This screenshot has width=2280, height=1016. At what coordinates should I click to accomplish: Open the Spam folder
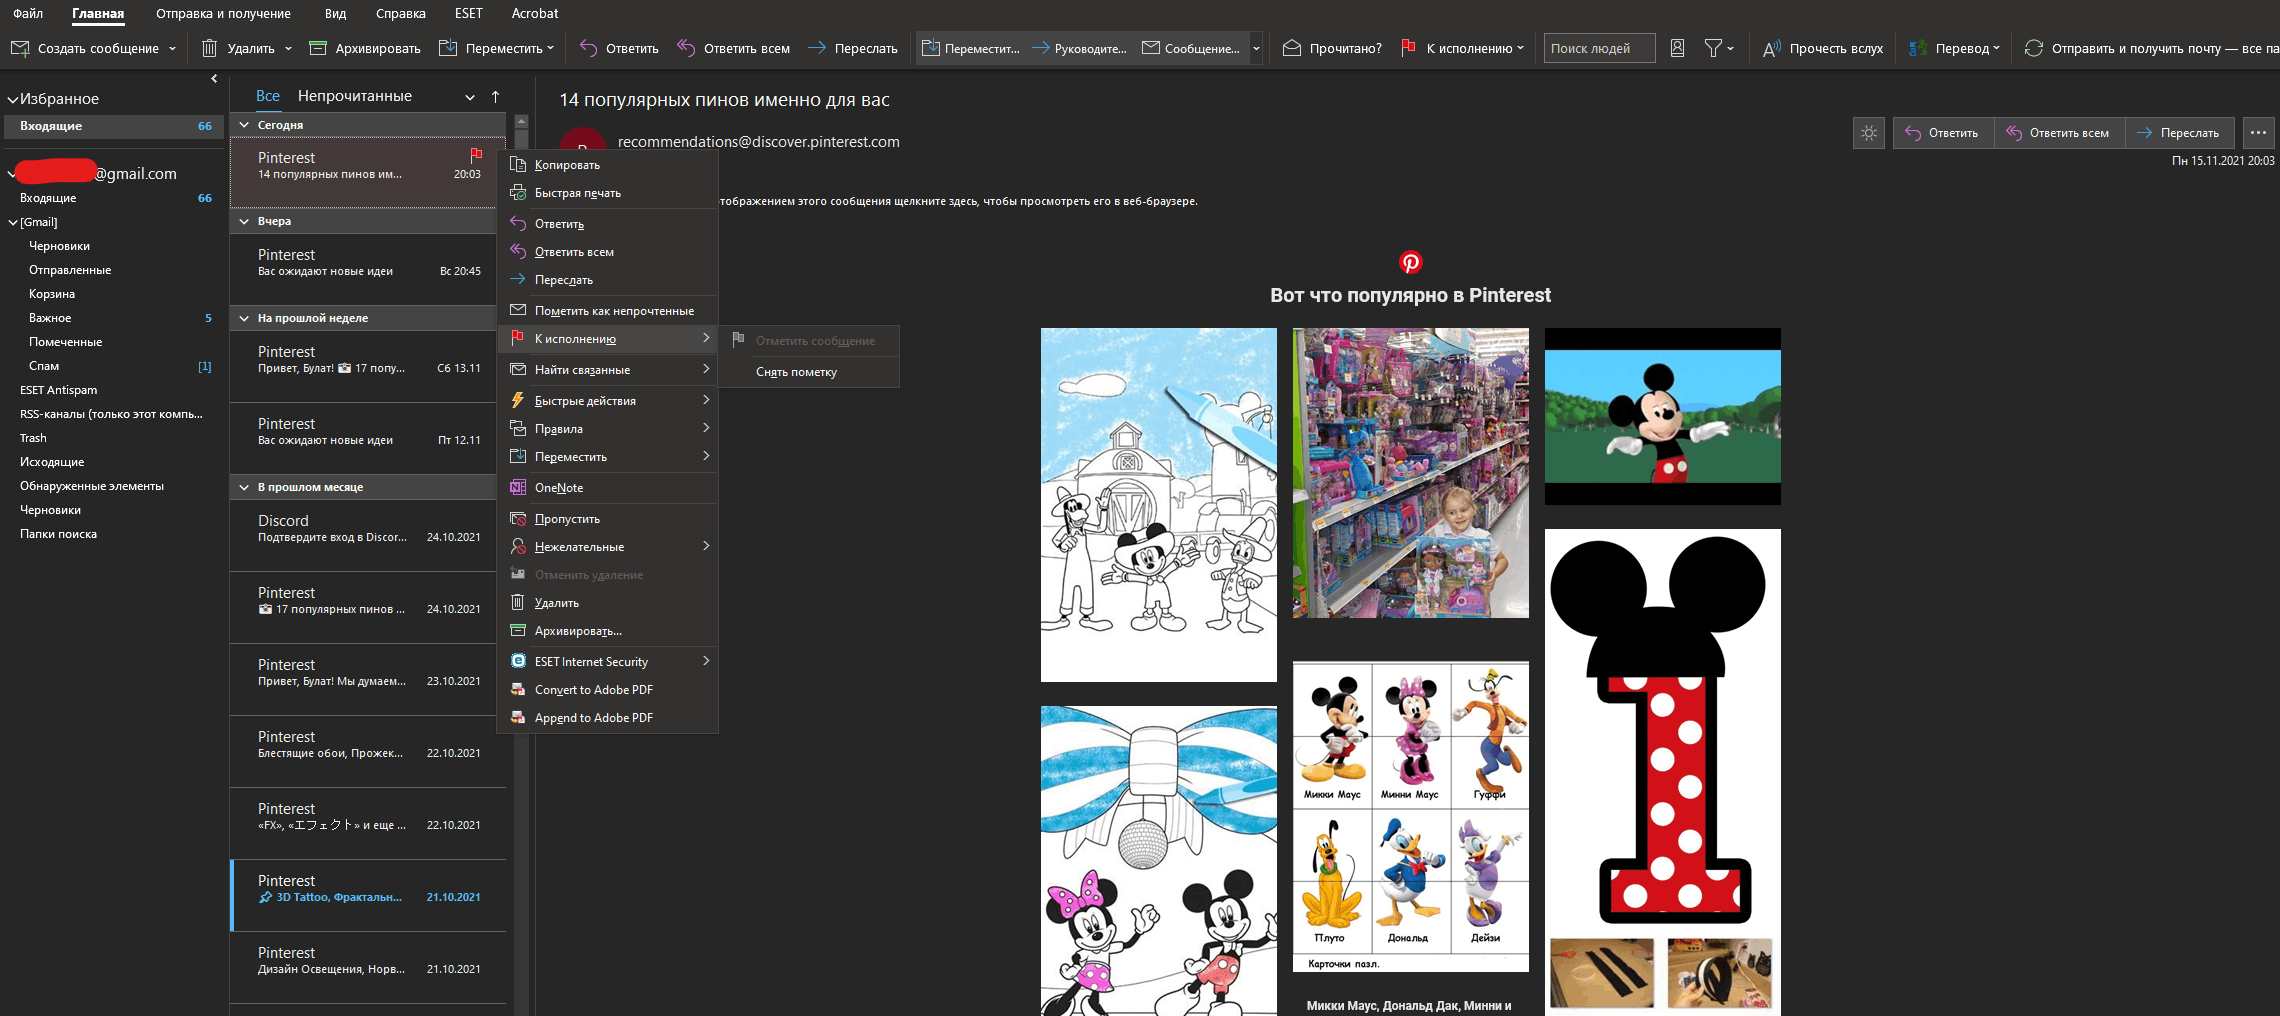44,366
